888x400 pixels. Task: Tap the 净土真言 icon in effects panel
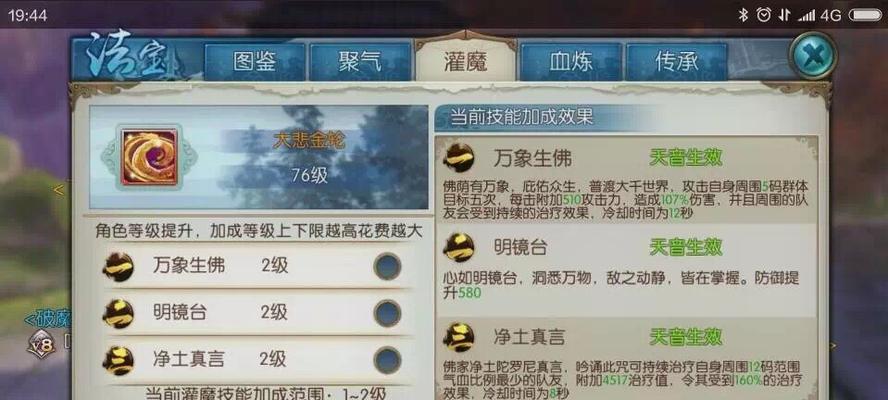click(x=459, y=338)
